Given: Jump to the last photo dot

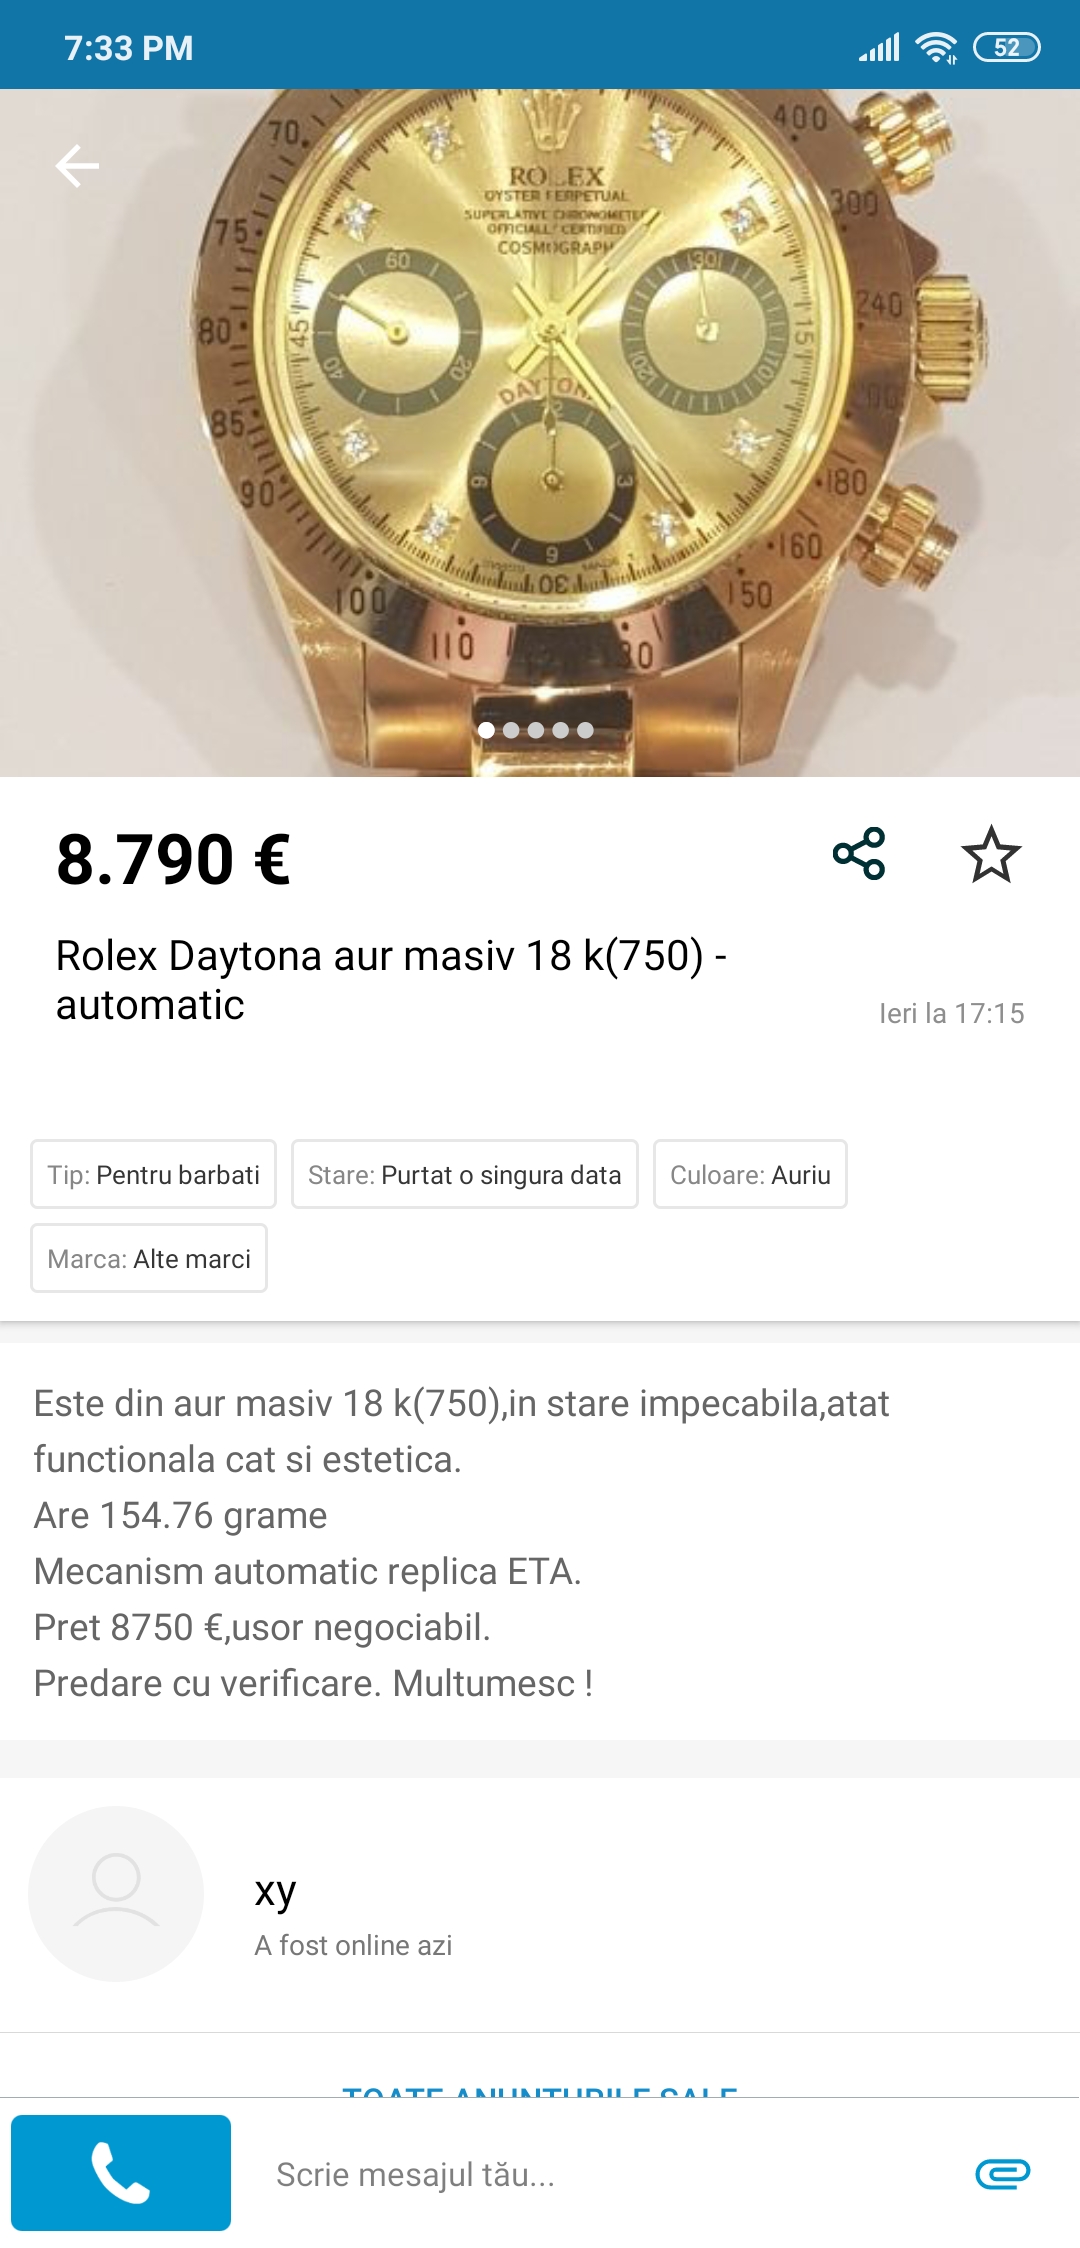Looking at the screenshot, I should coord(586,730).
